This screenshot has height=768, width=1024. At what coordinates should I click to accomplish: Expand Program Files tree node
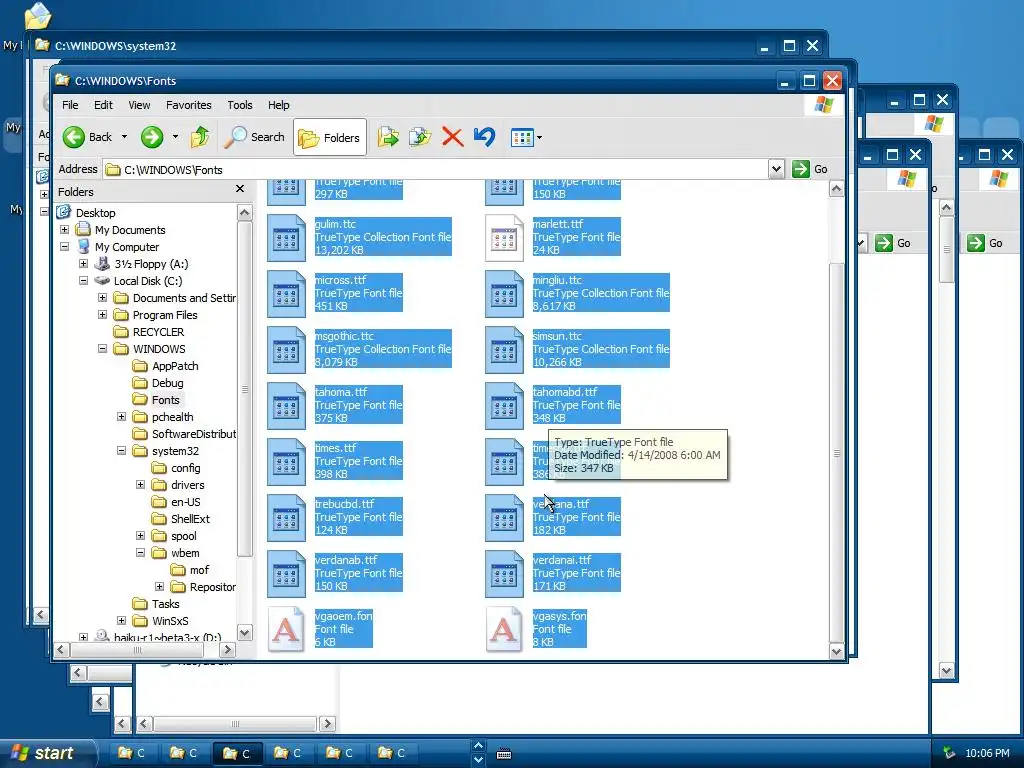(x=103, y=315)
